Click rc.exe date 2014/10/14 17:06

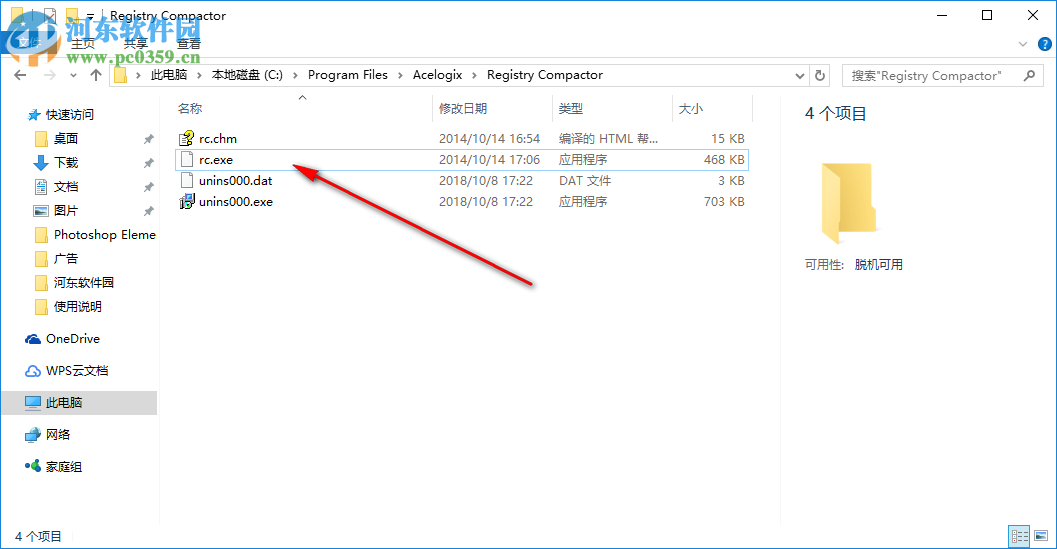489,160
